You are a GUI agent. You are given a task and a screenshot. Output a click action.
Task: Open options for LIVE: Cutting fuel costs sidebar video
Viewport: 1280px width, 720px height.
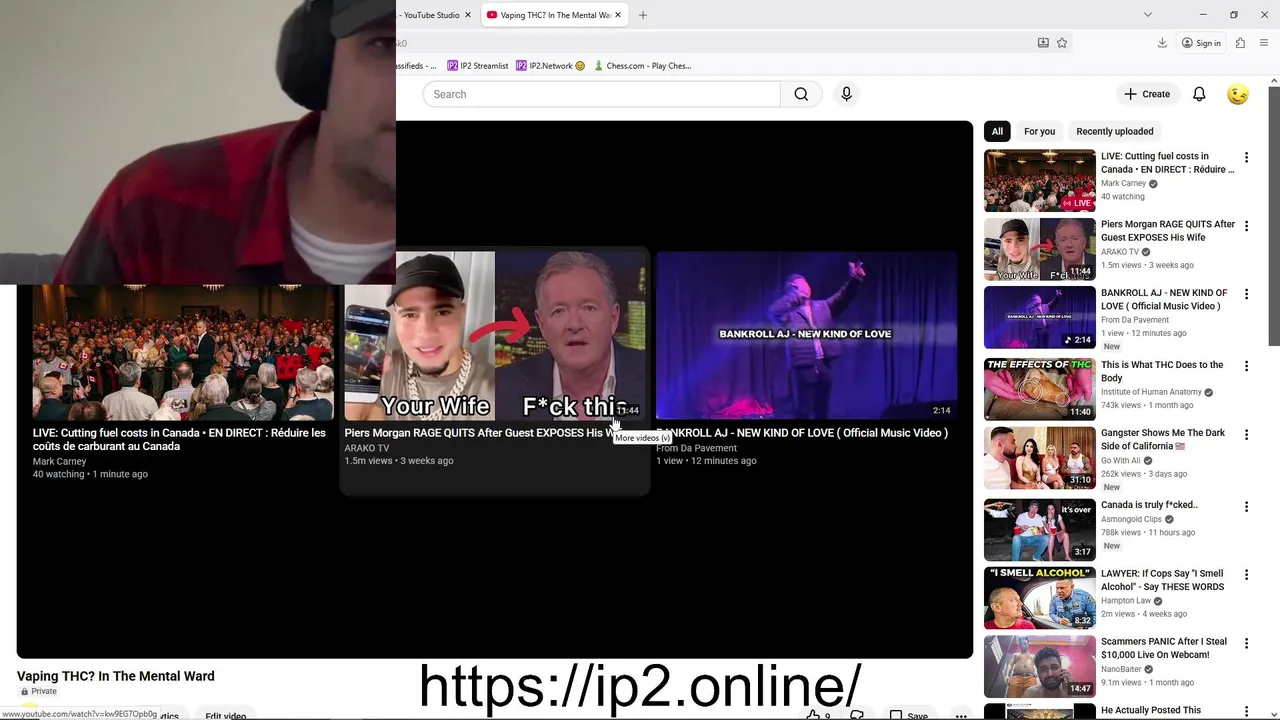pos(1246,158)
